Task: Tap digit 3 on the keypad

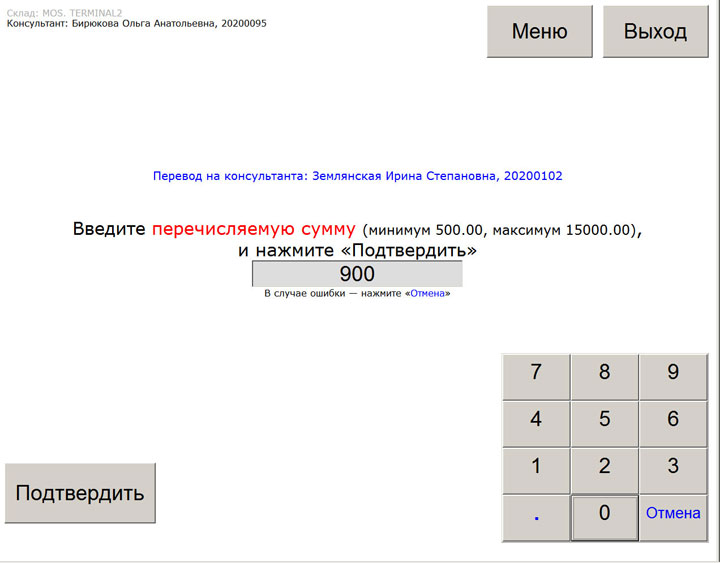Action: point(673,471)
